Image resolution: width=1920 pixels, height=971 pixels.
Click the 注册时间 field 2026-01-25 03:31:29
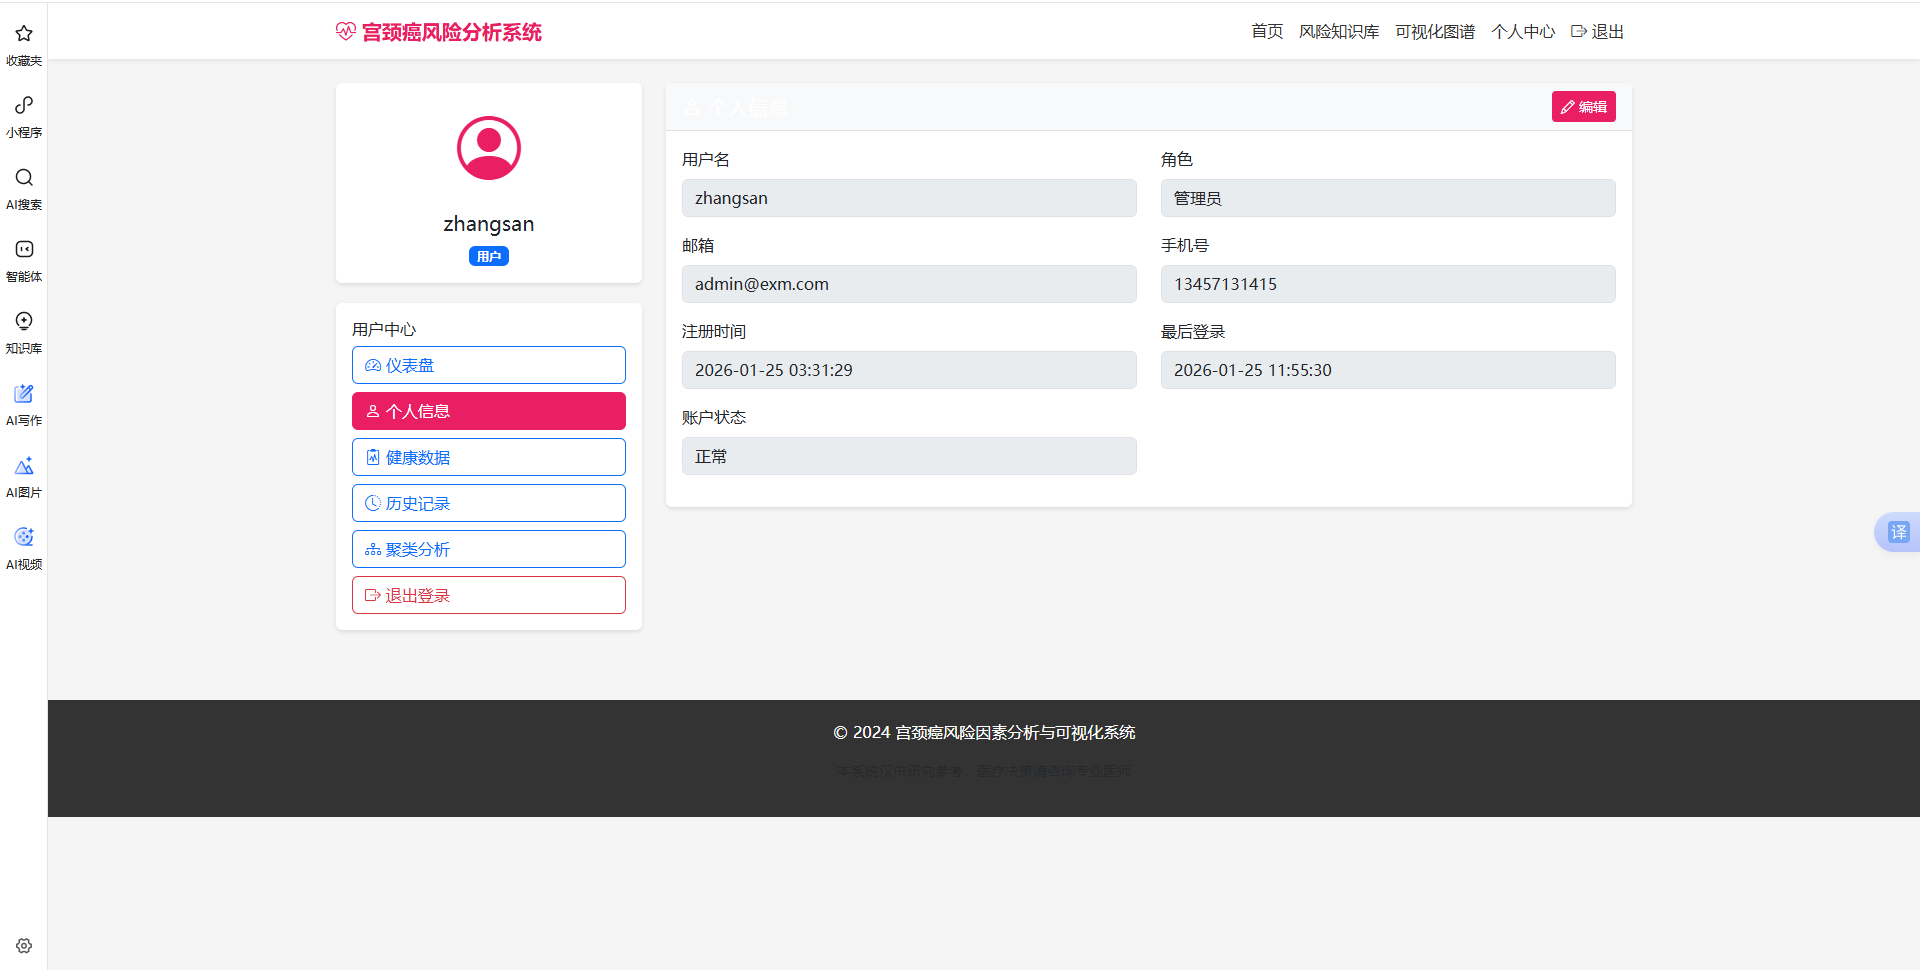pyautogui.click(x=909, y=370)
